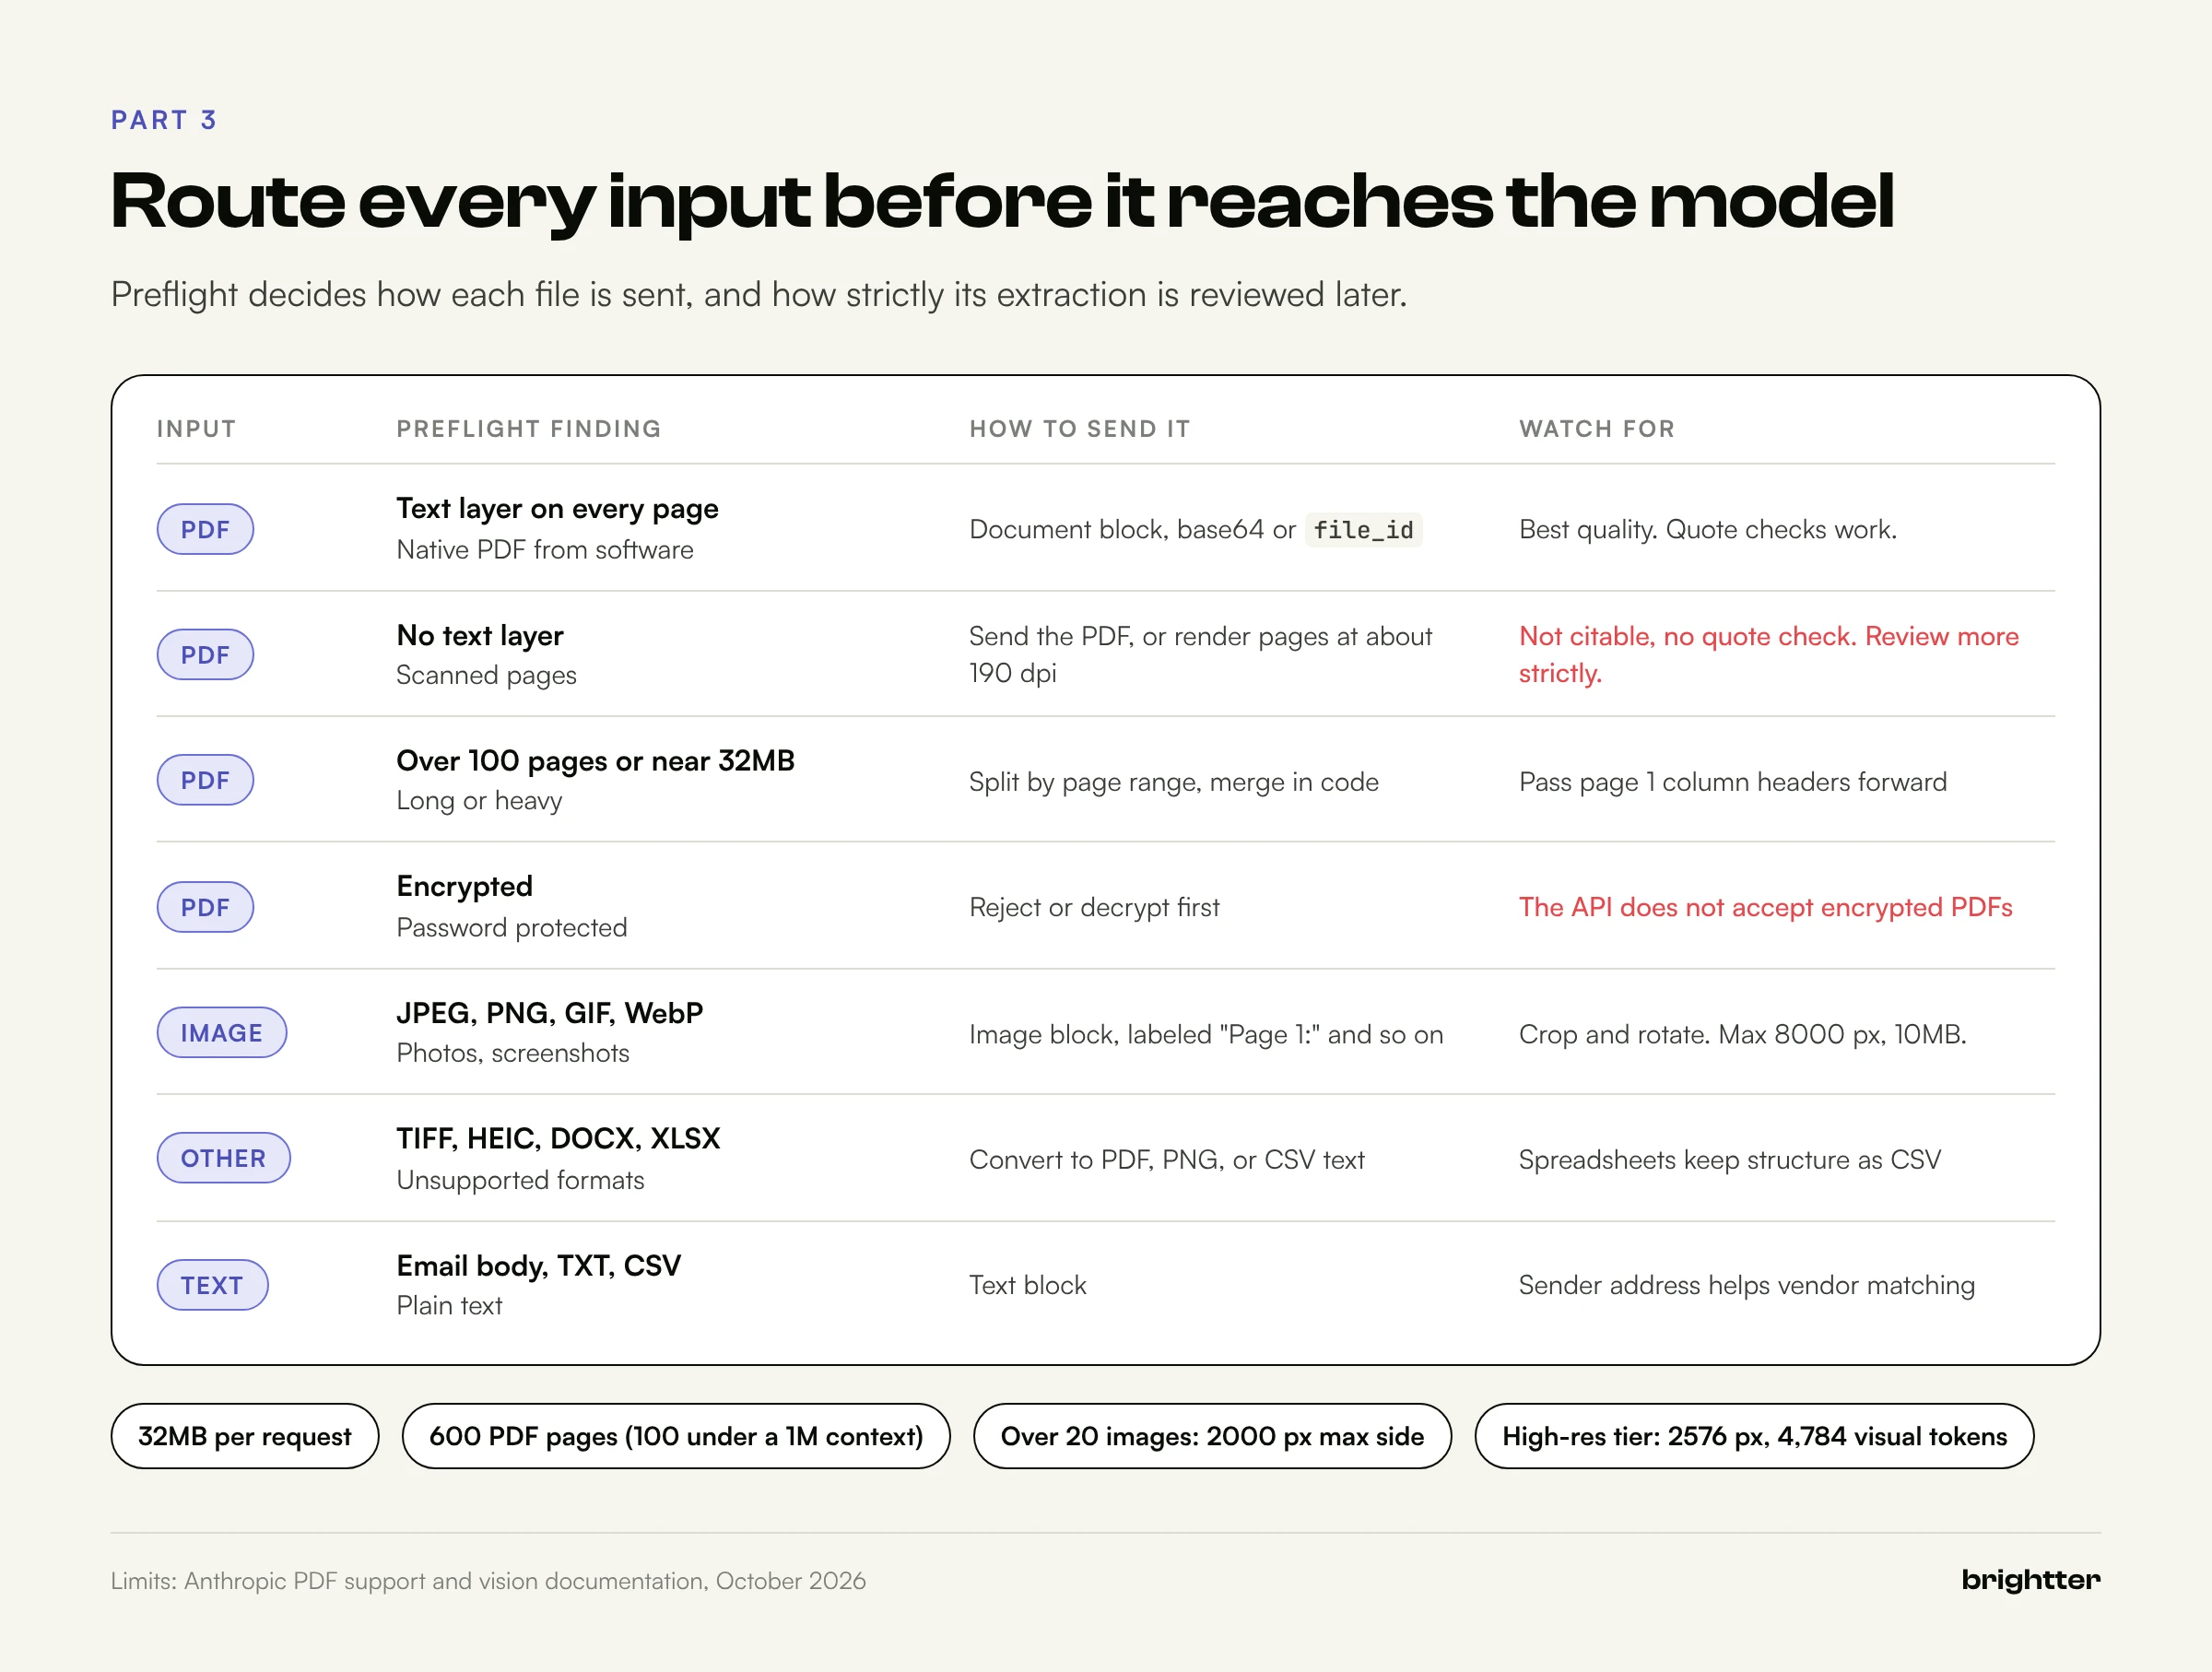
Task: Click the Text block cell
Action: point(1028,1285)
